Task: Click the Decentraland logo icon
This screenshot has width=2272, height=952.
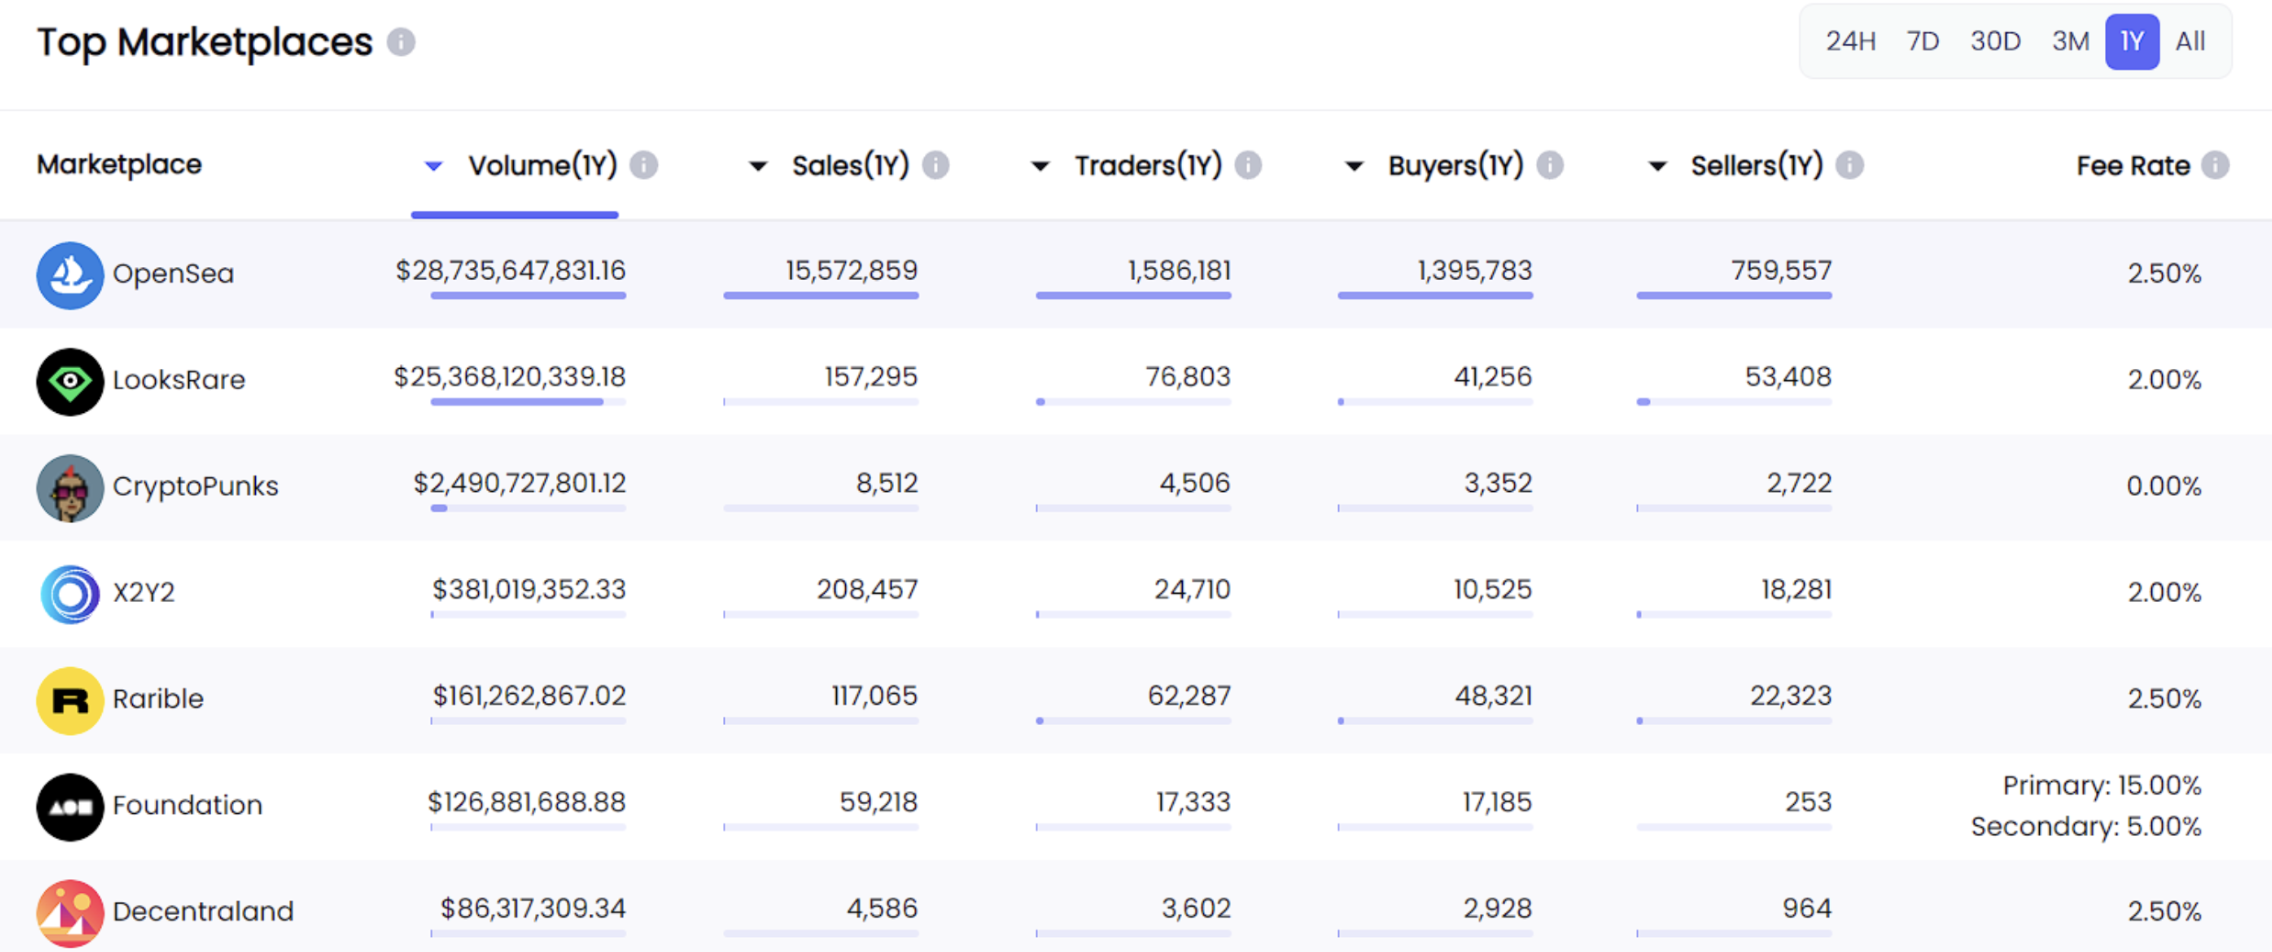Action: [x=70, y=913]
